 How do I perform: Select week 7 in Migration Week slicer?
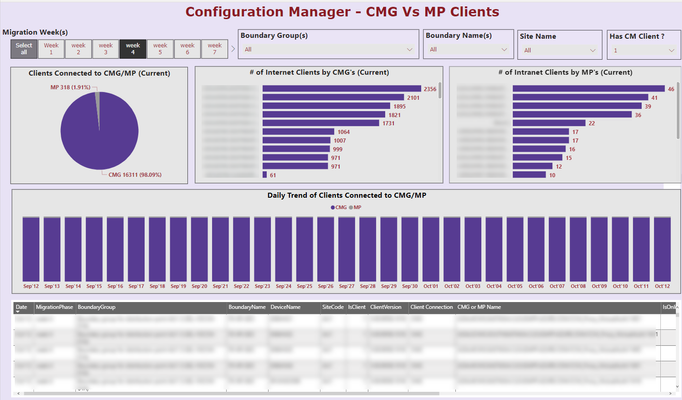tap(214, 49)
